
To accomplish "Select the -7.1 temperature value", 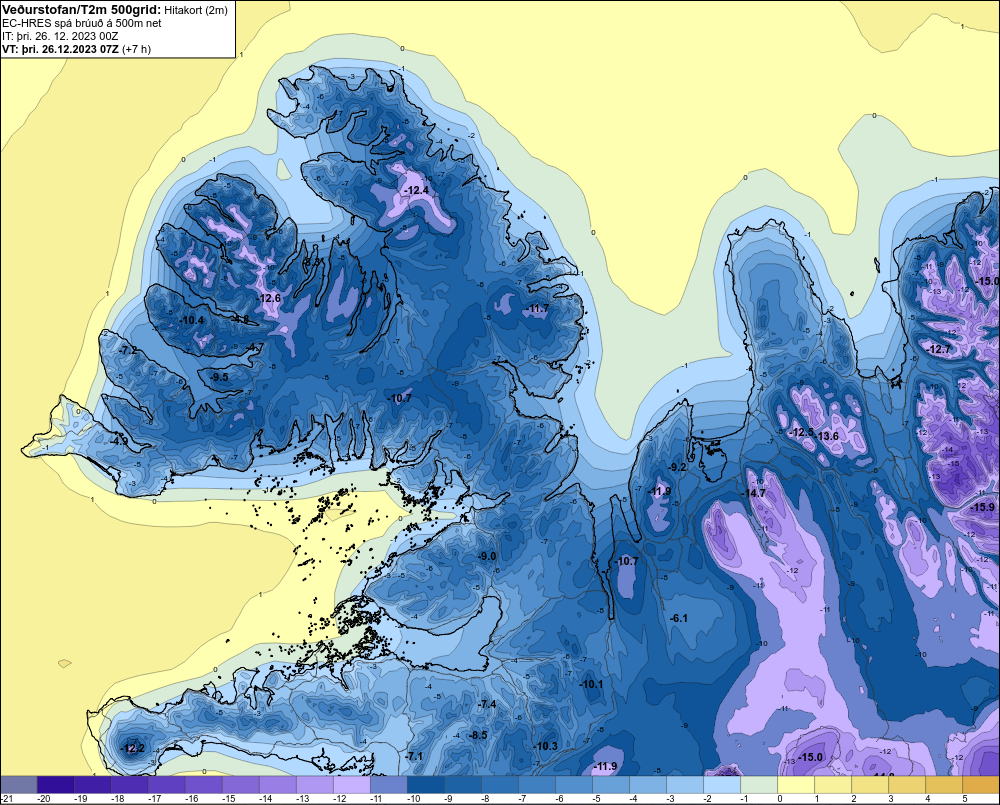I will coord(415,756).
